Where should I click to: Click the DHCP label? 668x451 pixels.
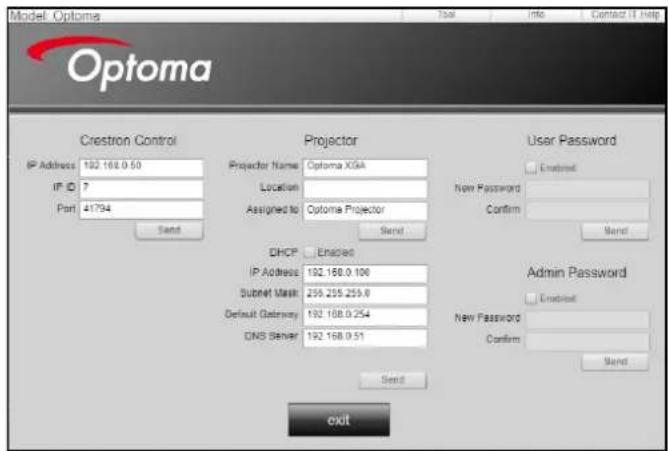point(283,253)
